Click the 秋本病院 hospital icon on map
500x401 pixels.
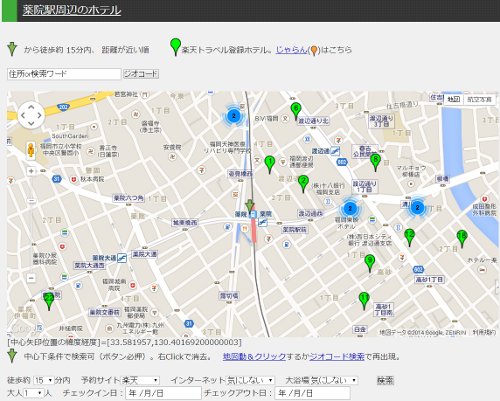pyautogui.click(x=74, y=179)
